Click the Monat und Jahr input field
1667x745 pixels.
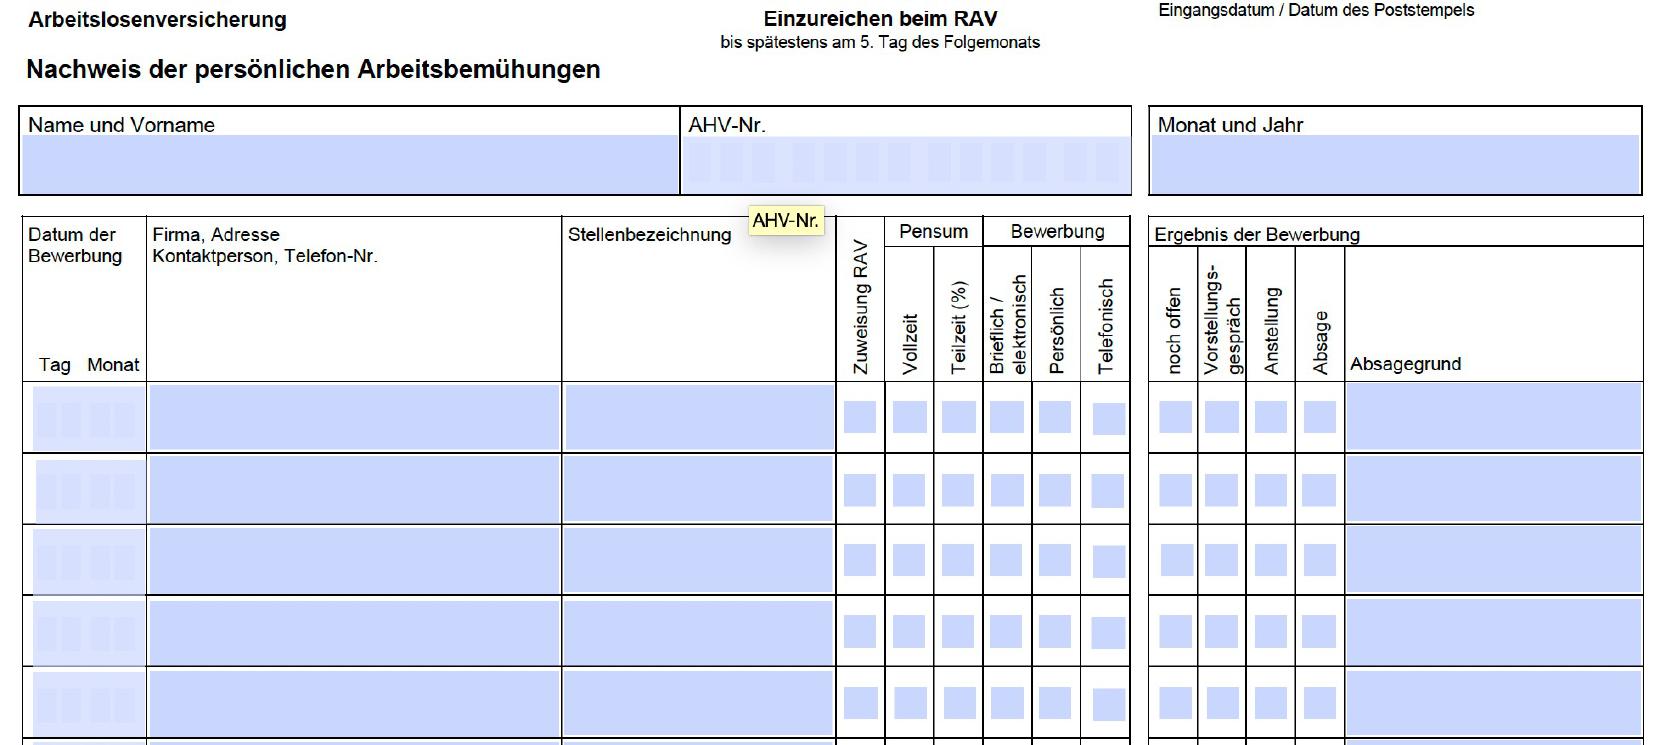coord(1395,164)
